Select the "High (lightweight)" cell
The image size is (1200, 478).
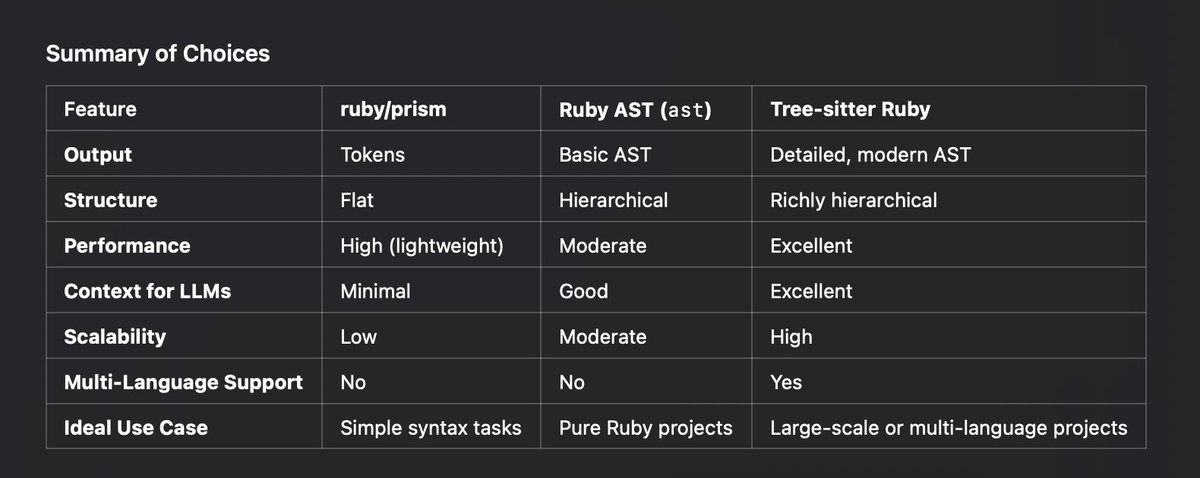[421, 245]
